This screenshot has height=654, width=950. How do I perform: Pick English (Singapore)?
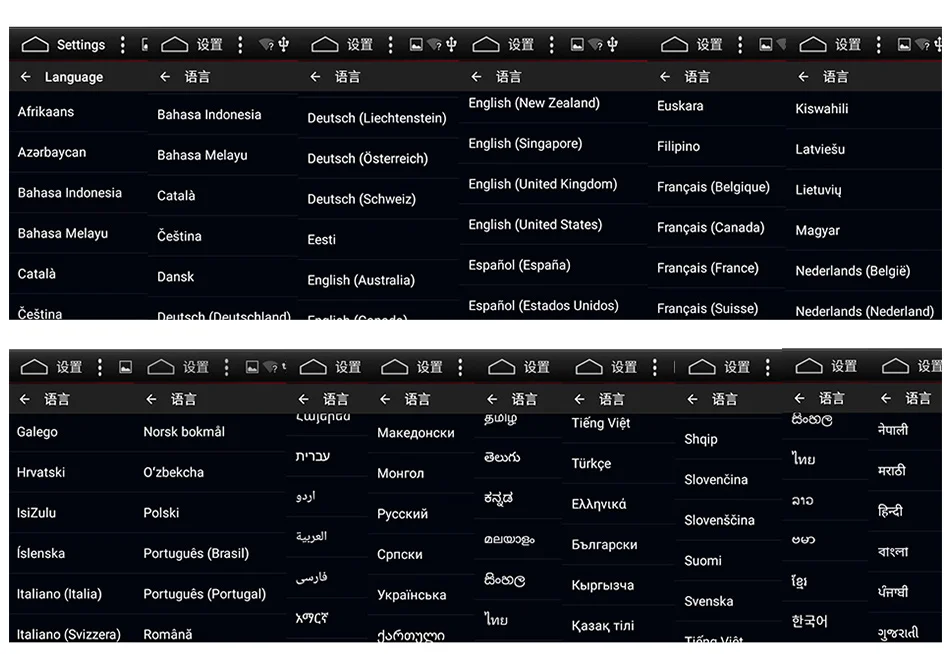pyautogui.click(x=525, y=144)
